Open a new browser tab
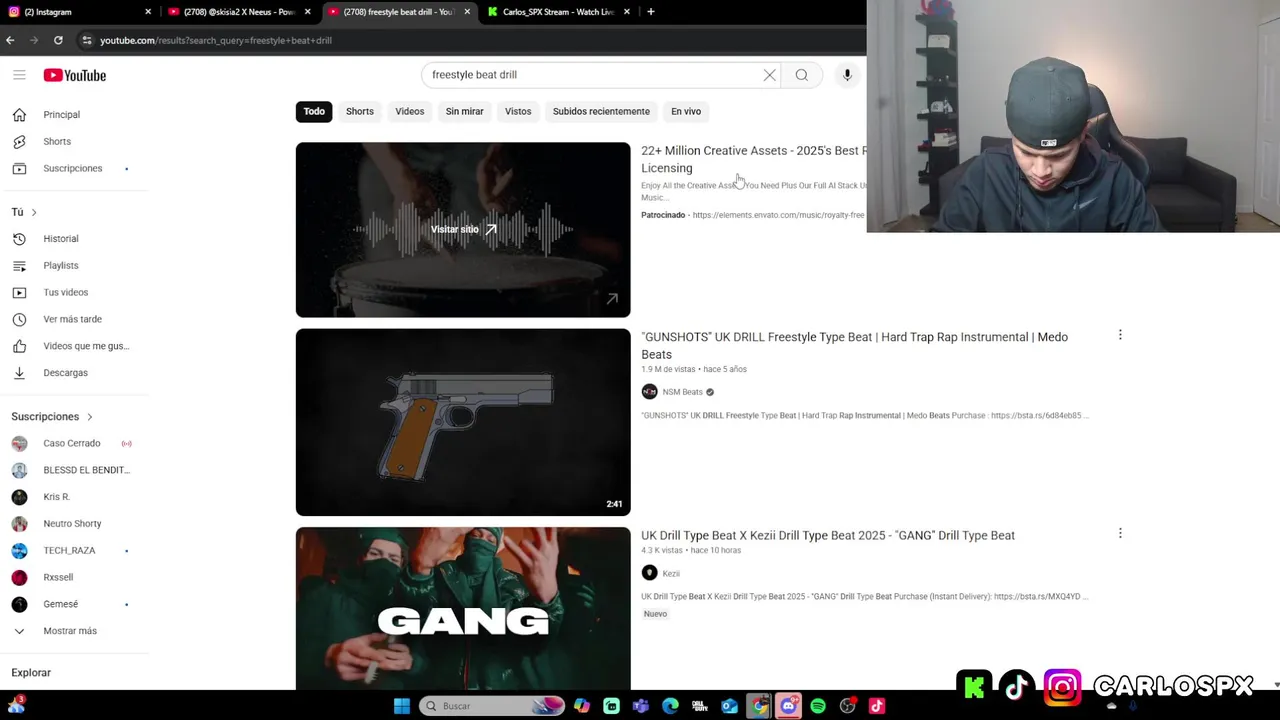The width and height of the screenshot is (1280, 720). pyautogui.click(x=650, y=12)
